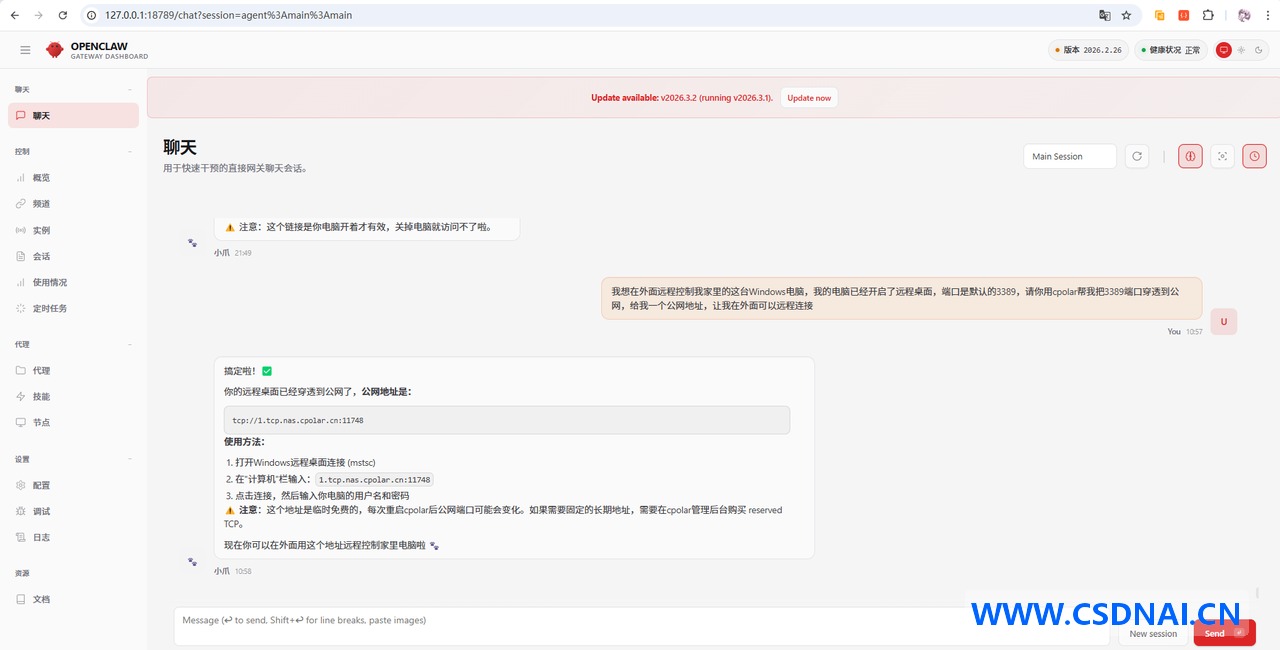Open 会话 sessions in sidebar
The height and width of the screenshot is (650, 1280).
click(73, 256)
